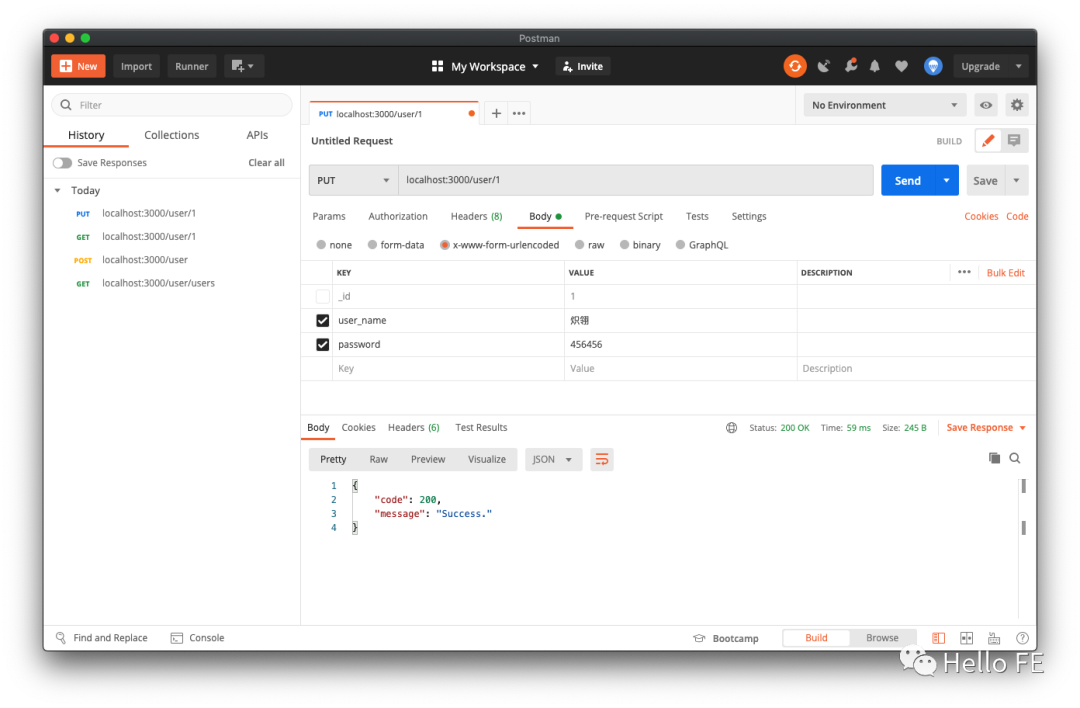Open Bootcamp
Screen dimensions: 1080x708
click(x=726, y=638)
